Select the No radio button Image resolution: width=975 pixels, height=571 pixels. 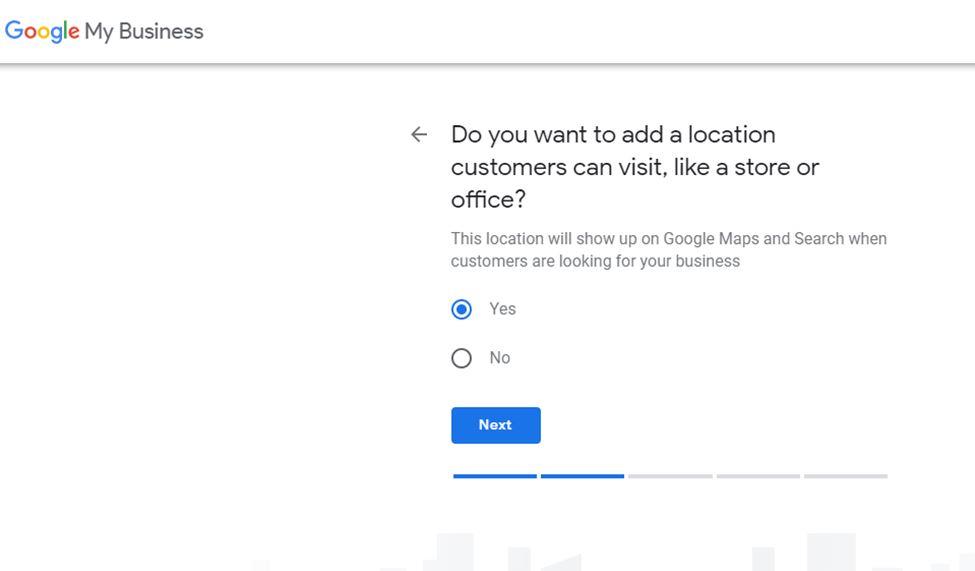click(461, 358)
